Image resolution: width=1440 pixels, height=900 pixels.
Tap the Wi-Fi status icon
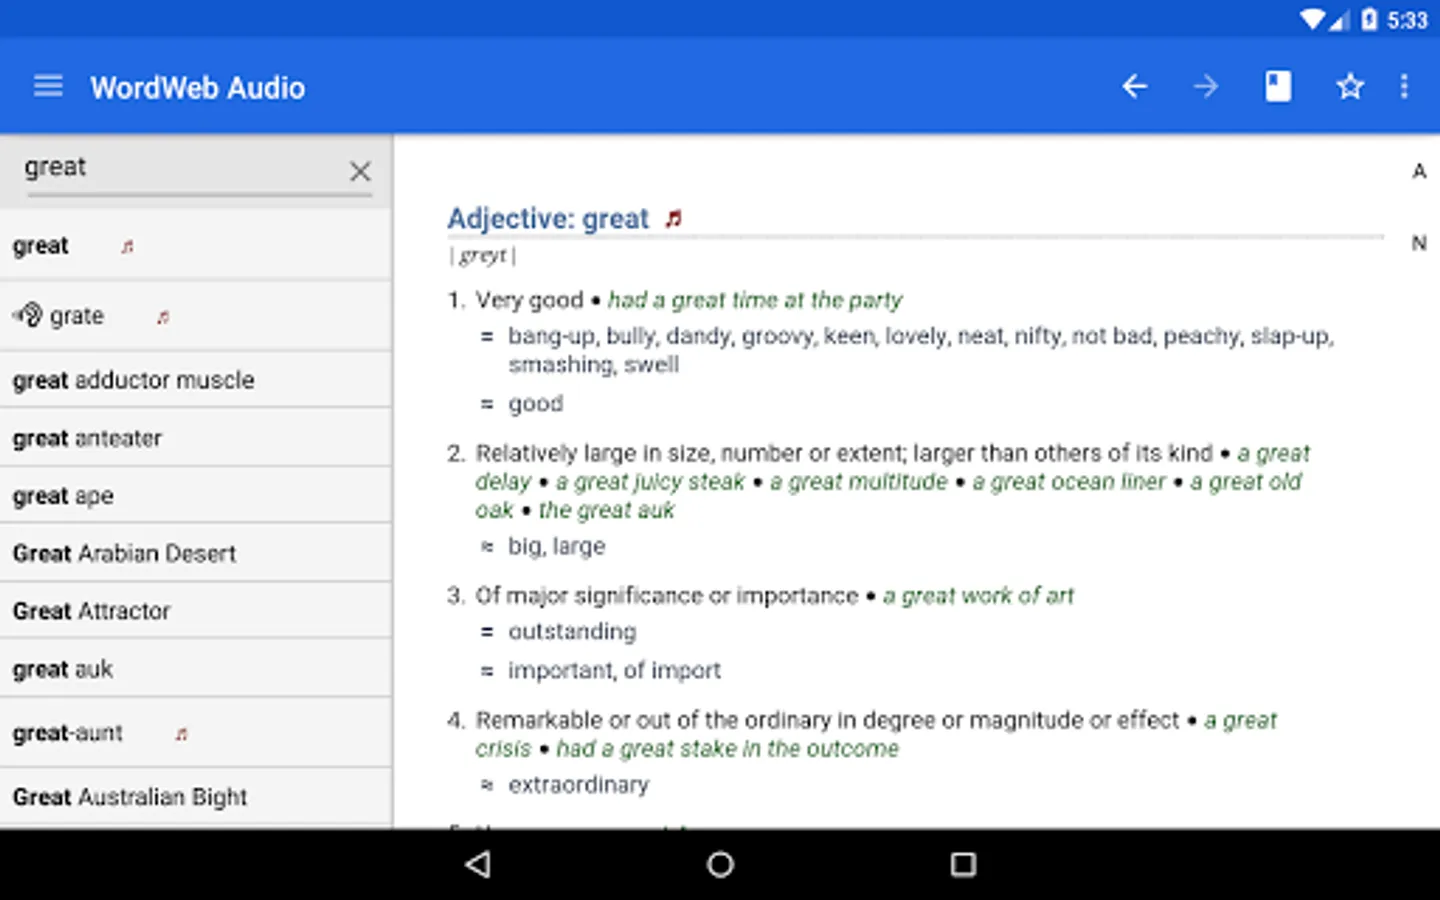(1311, 19)
